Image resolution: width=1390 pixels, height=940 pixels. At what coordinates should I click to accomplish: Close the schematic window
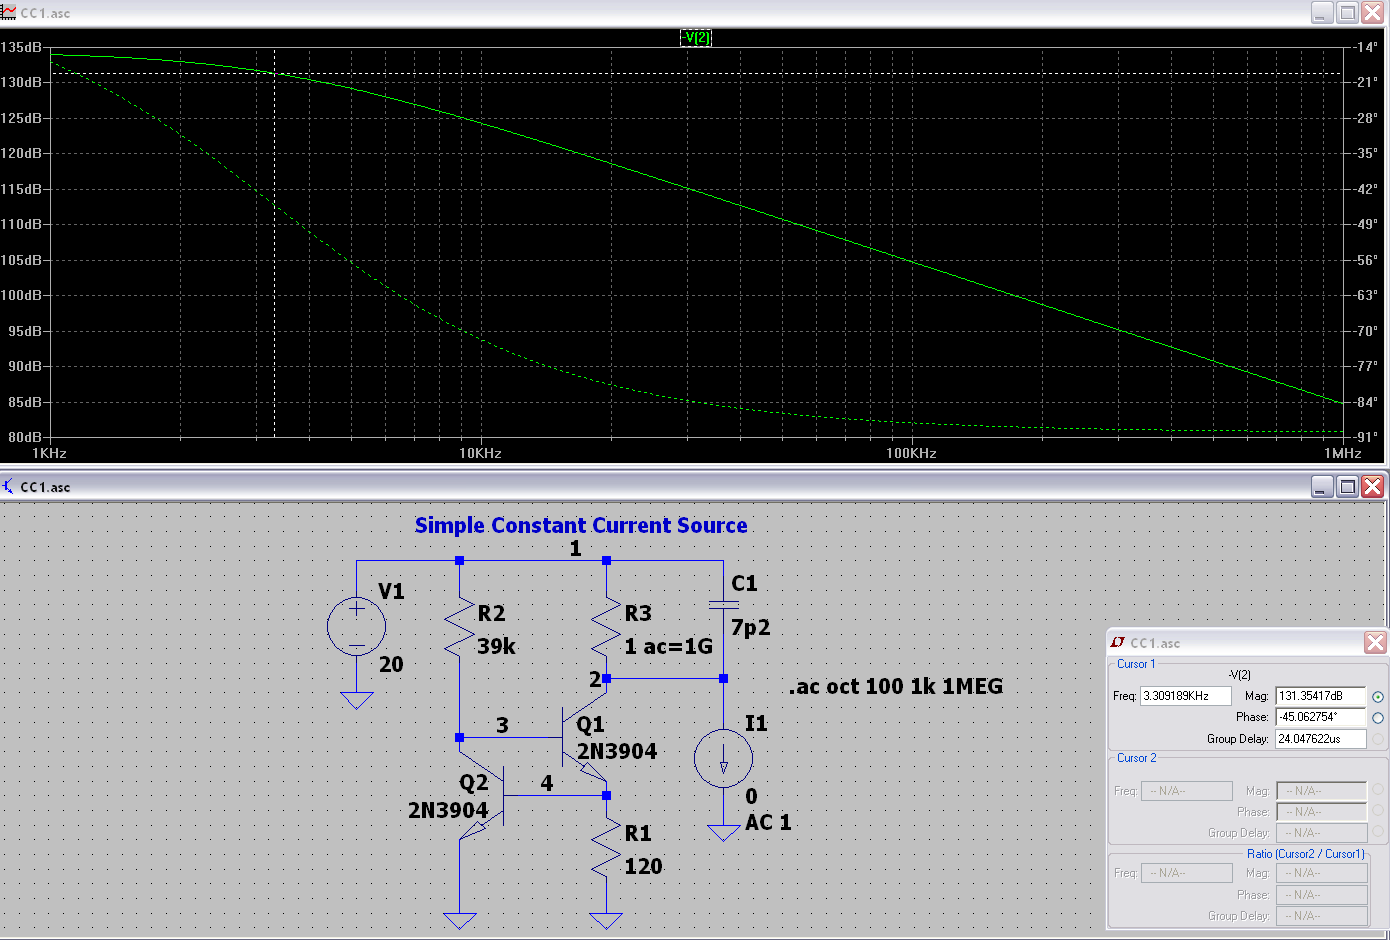pos(1373,486)
